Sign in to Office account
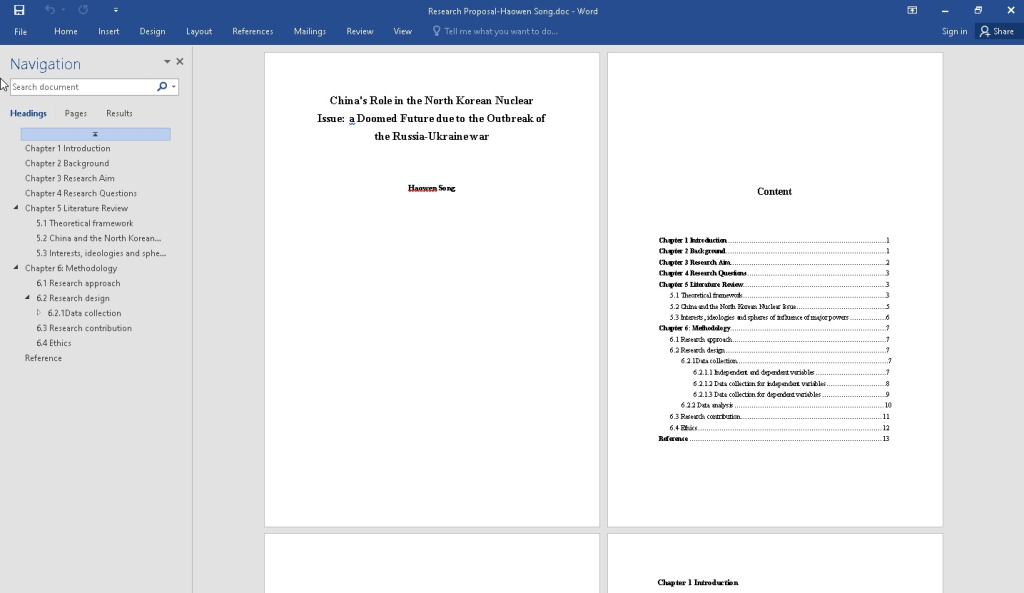 coord(954,31)
